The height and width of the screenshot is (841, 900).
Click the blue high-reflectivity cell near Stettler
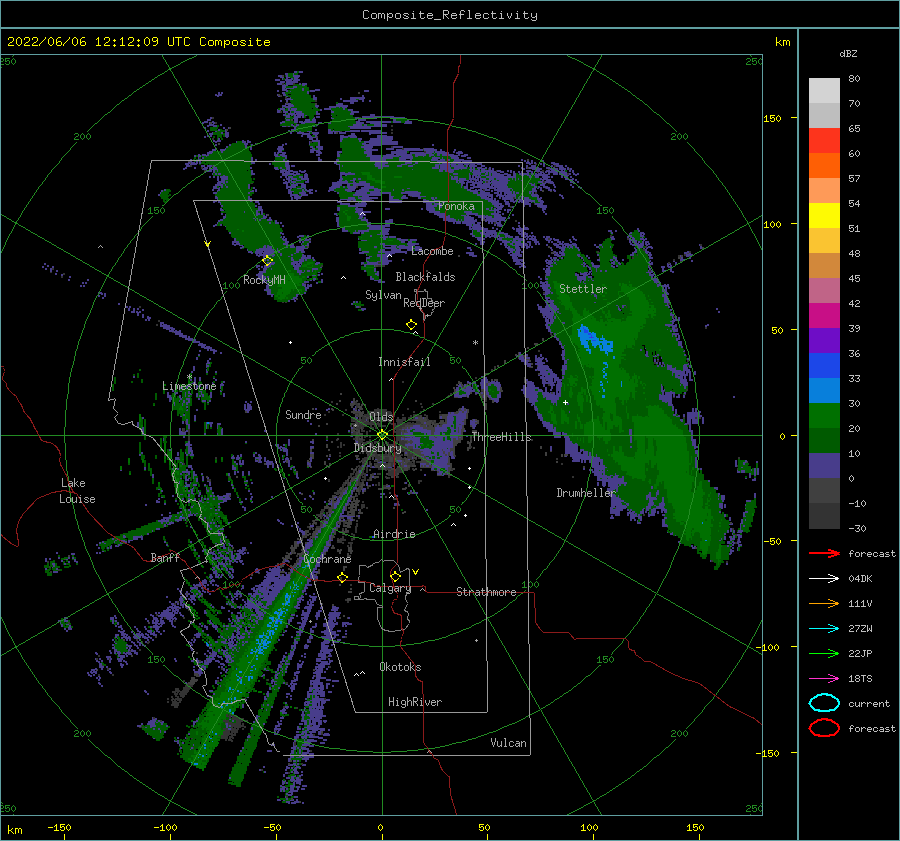point(595,340)
